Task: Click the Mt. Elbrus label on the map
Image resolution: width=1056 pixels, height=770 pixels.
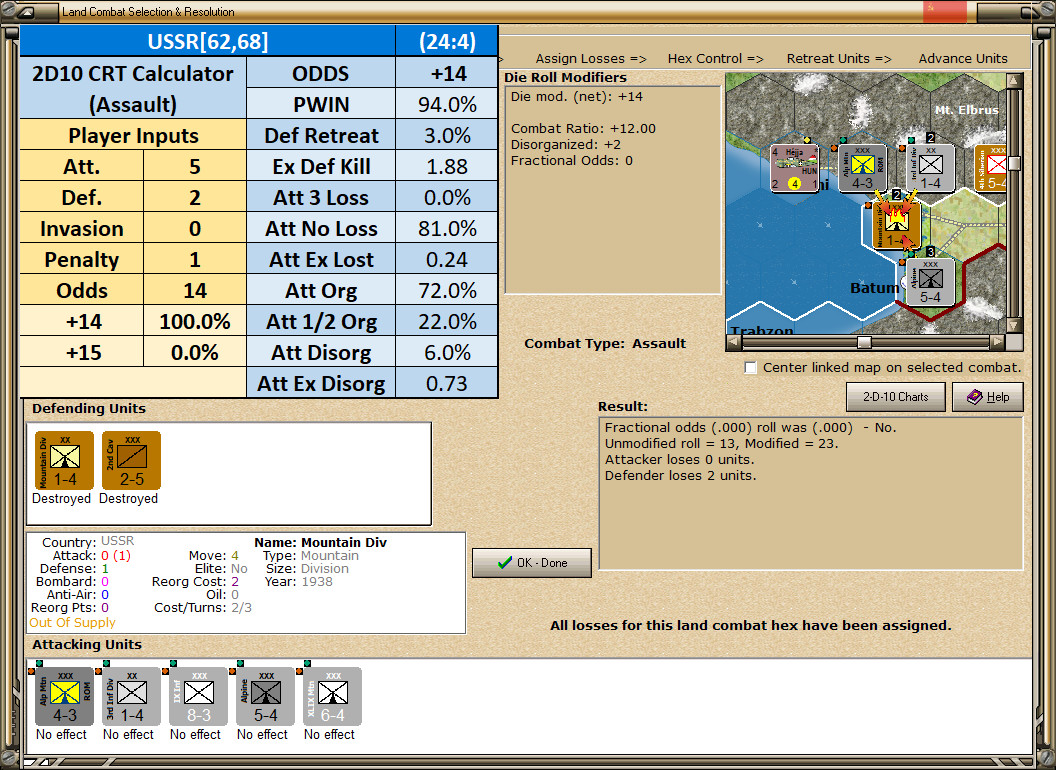Action: pos(966,109)
